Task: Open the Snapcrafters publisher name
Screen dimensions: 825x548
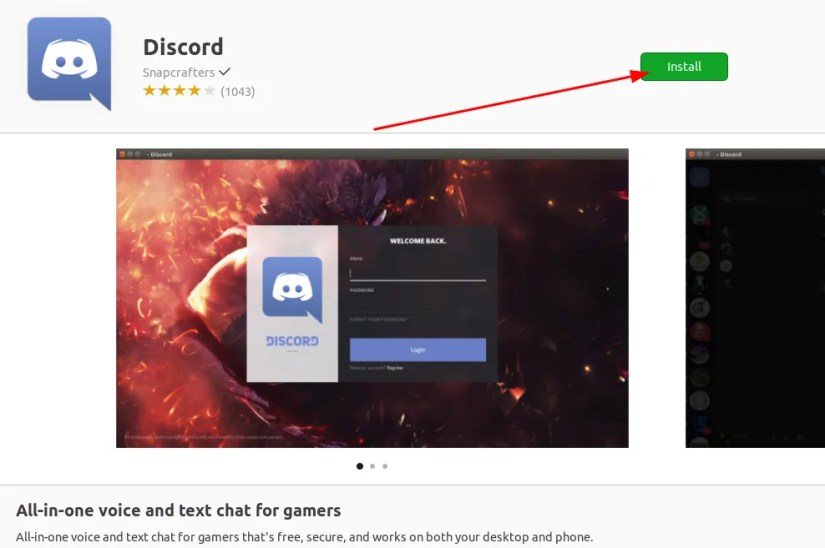Action: coord(179,72)
